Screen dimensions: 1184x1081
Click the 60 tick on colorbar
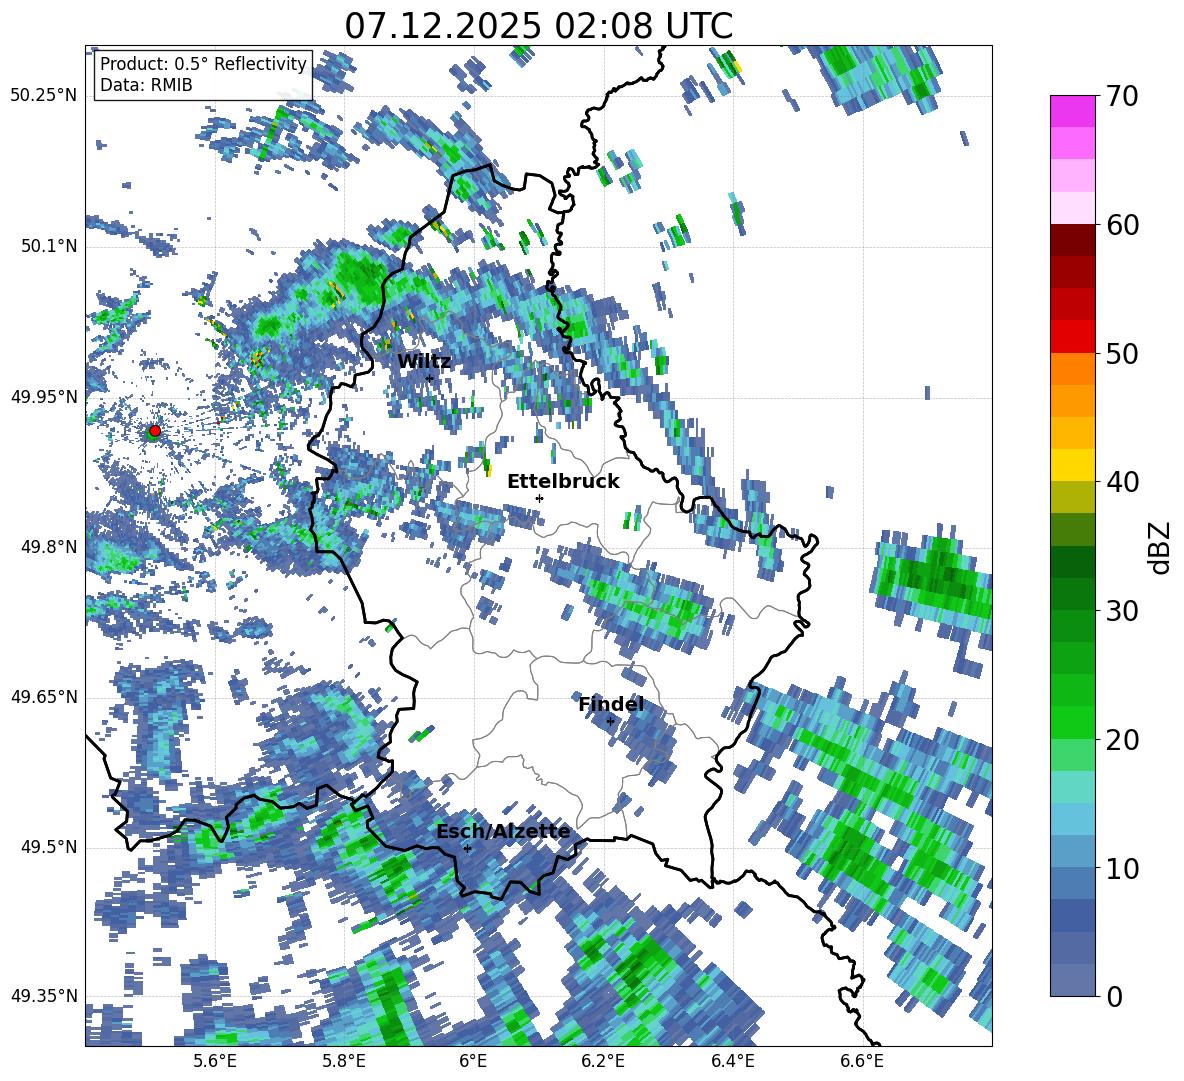(x=1122, y=225)
